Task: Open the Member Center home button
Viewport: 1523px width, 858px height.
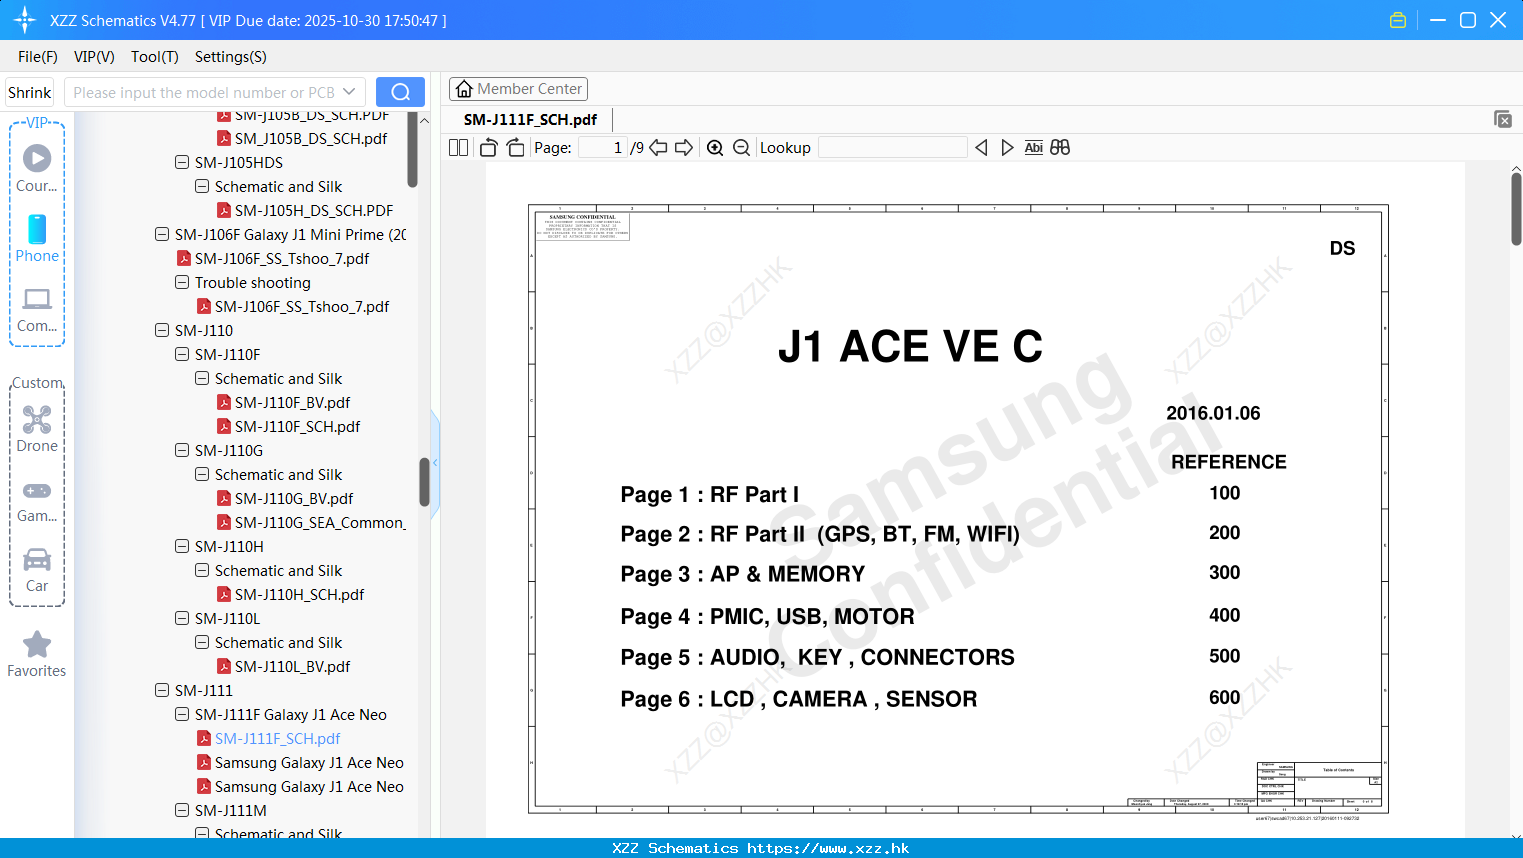Action: (x=518, y=89)
